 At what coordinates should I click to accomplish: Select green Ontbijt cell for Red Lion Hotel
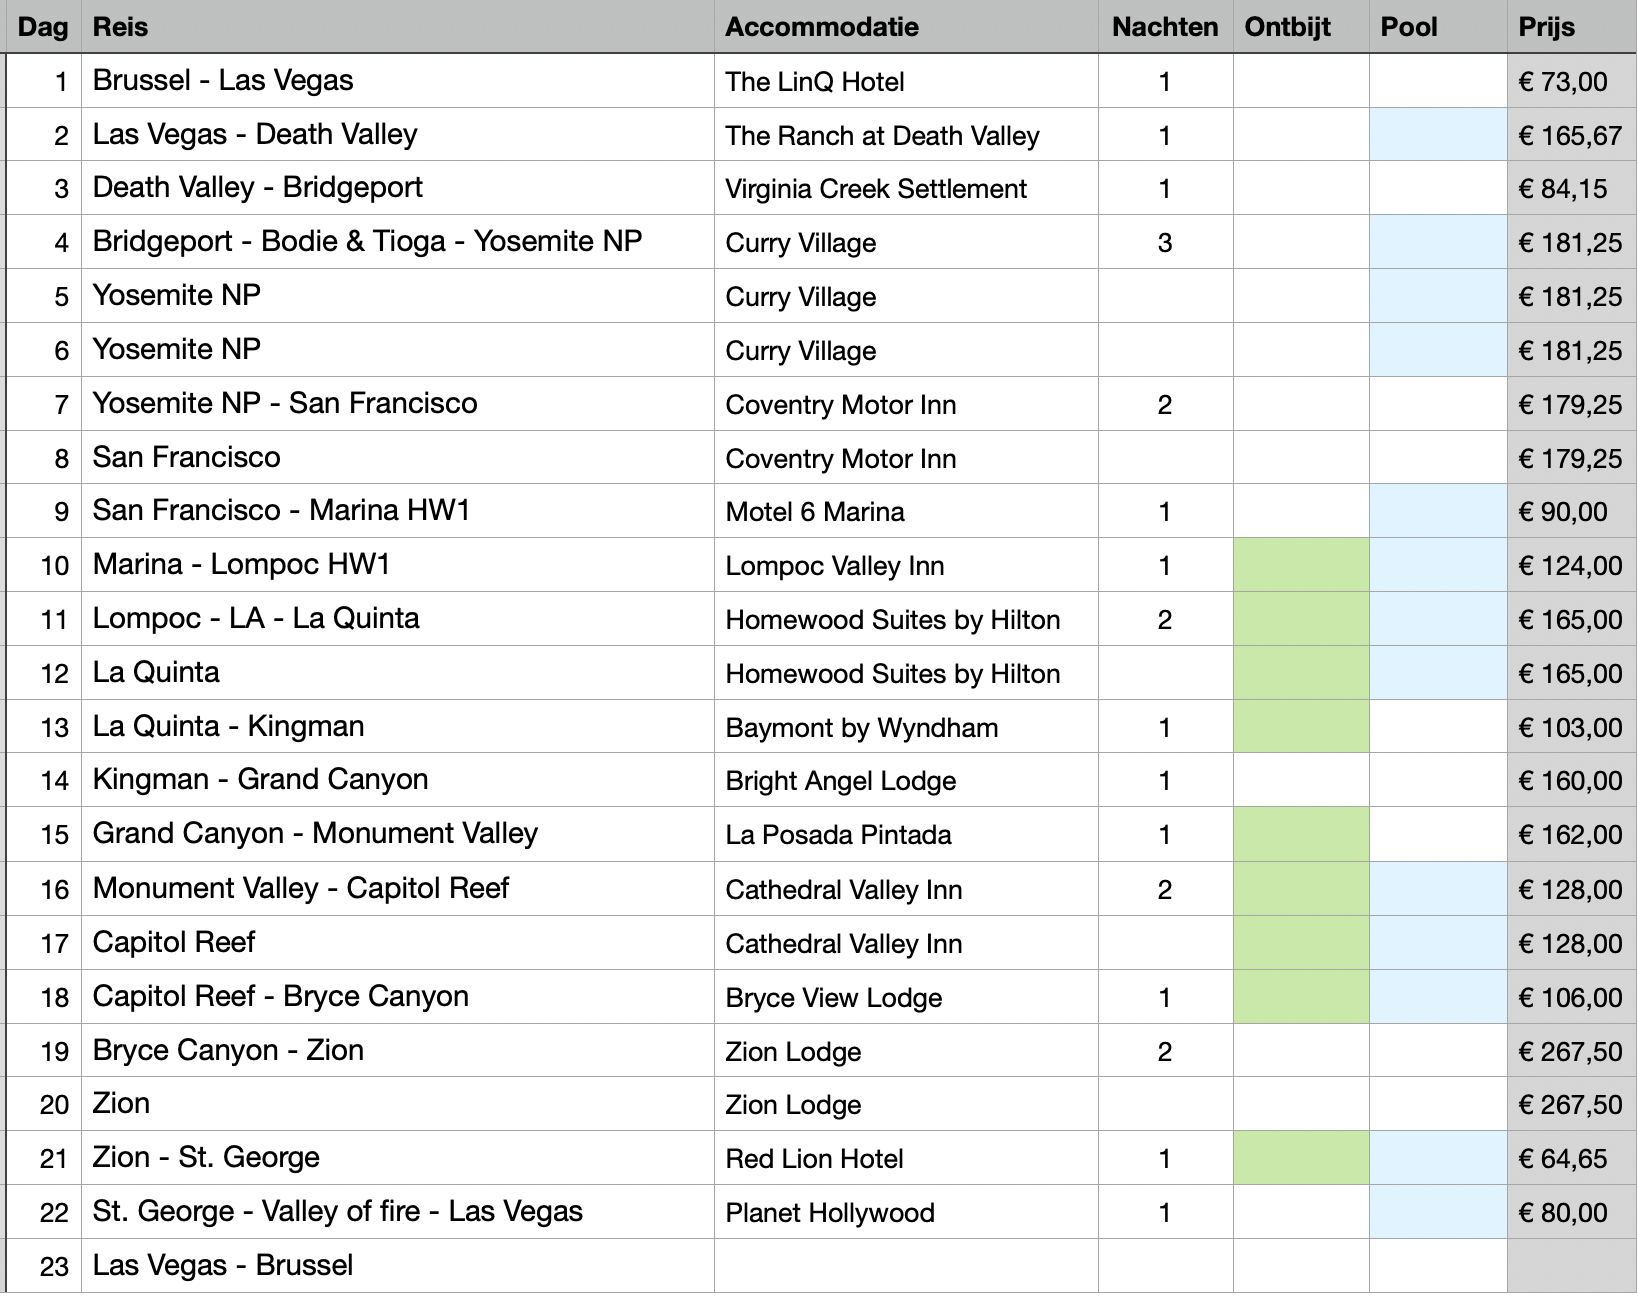[1300, 1158]
